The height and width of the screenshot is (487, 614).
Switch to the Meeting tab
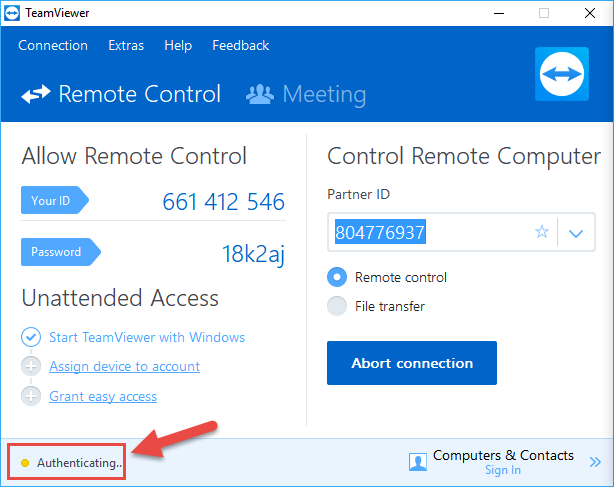[306, 94]
